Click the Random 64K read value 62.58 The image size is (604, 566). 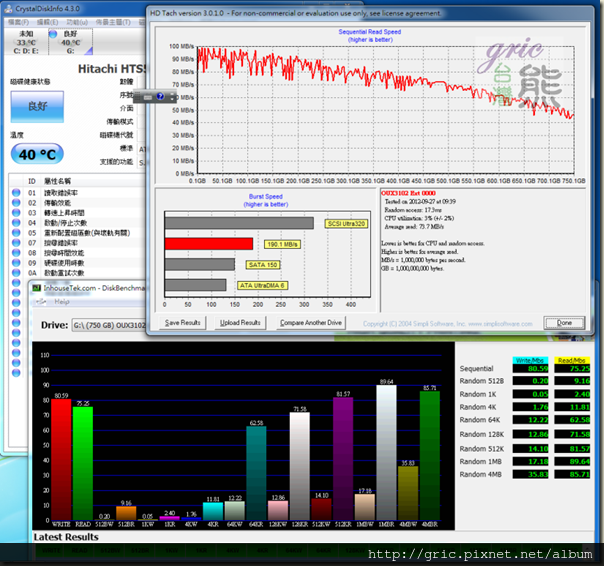tap(572, 420)
